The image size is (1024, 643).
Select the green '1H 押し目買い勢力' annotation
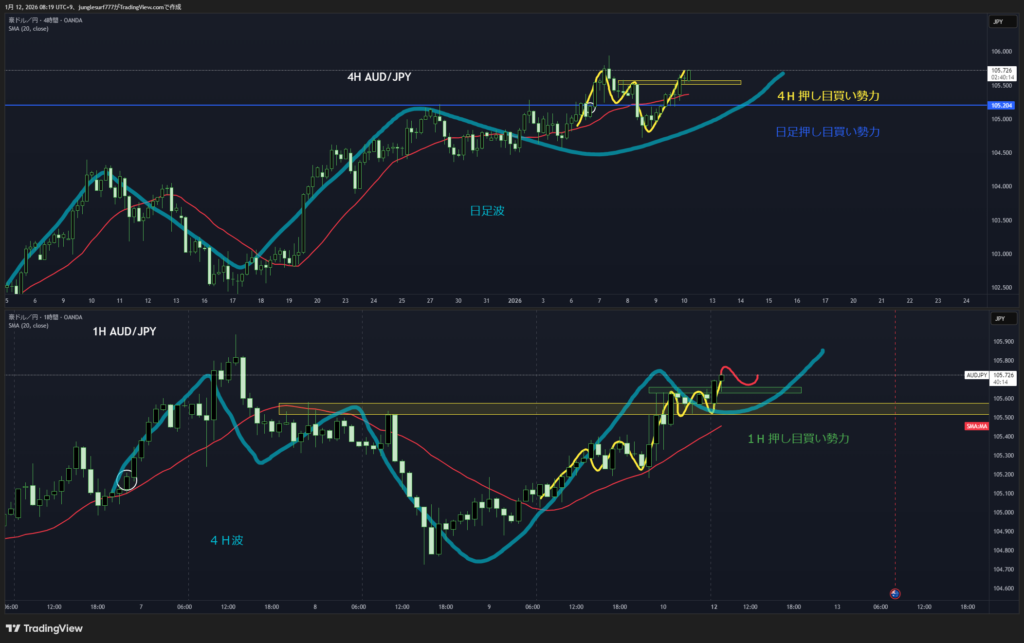[x=798, y=439]
